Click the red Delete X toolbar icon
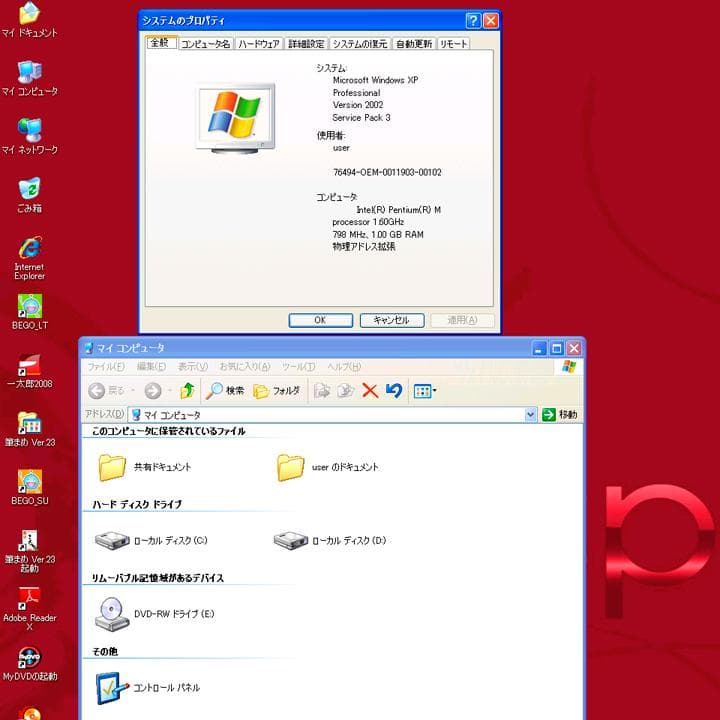720x720 pixels. [370, 391]
